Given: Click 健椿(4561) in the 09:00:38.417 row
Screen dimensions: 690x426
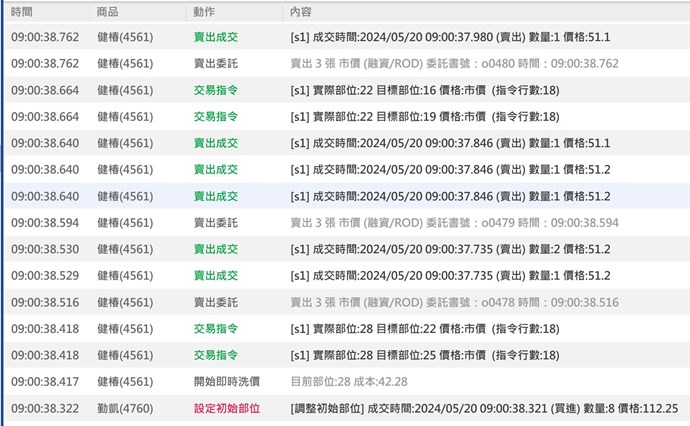Looking at the screenshot, I should (125, 382).
